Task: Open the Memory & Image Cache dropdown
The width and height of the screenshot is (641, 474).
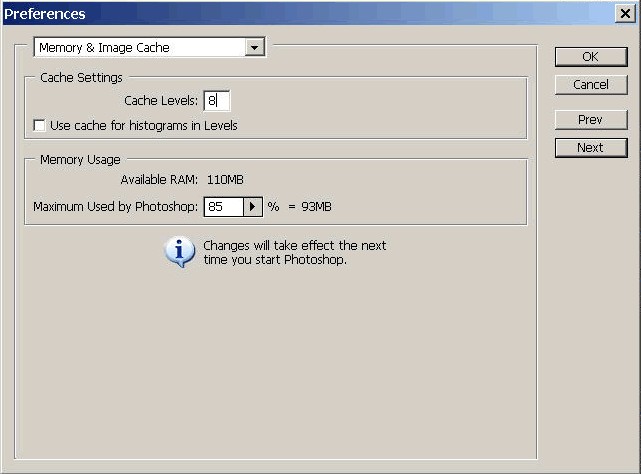Action: 150,47
